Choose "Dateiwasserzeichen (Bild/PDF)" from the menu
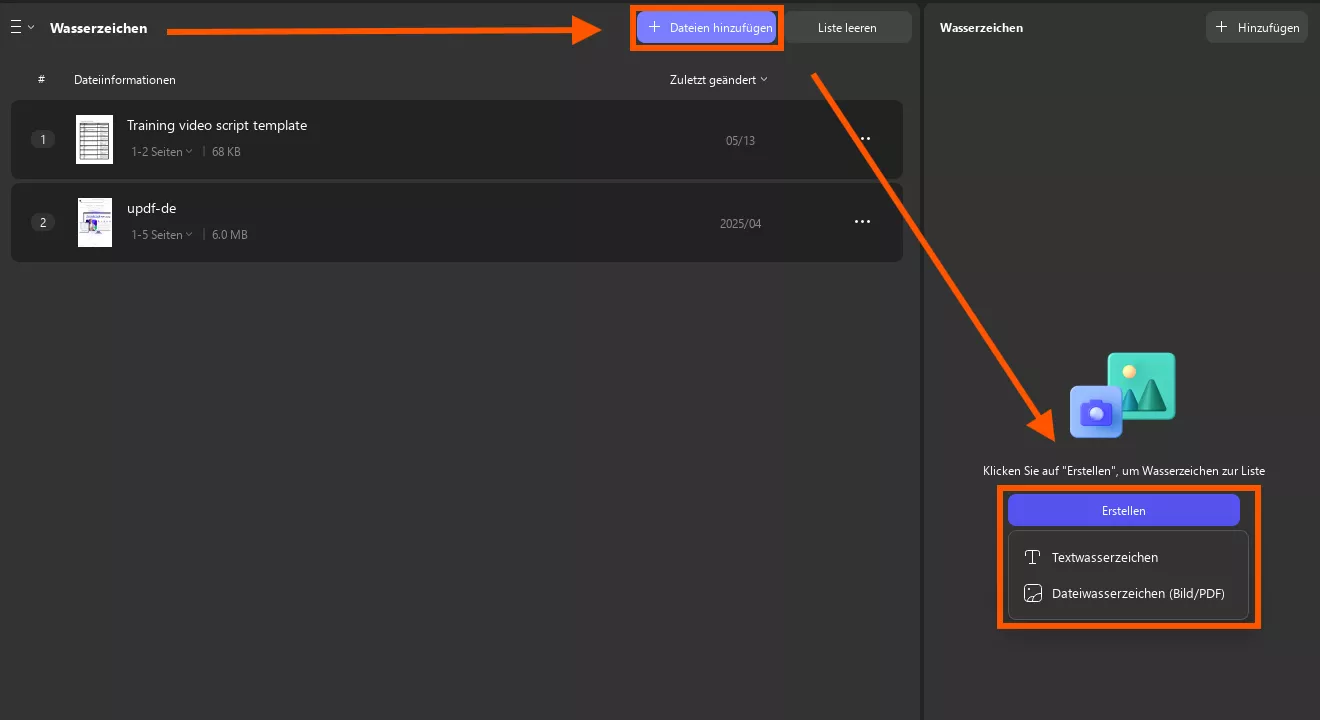1320x720 pixels. 1128,593
